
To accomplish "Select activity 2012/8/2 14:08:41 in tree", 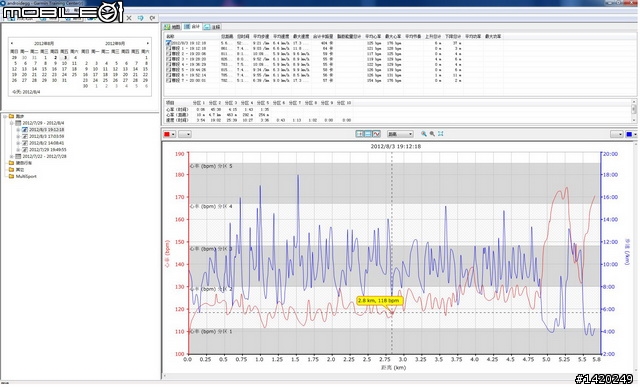I will 47,143.
